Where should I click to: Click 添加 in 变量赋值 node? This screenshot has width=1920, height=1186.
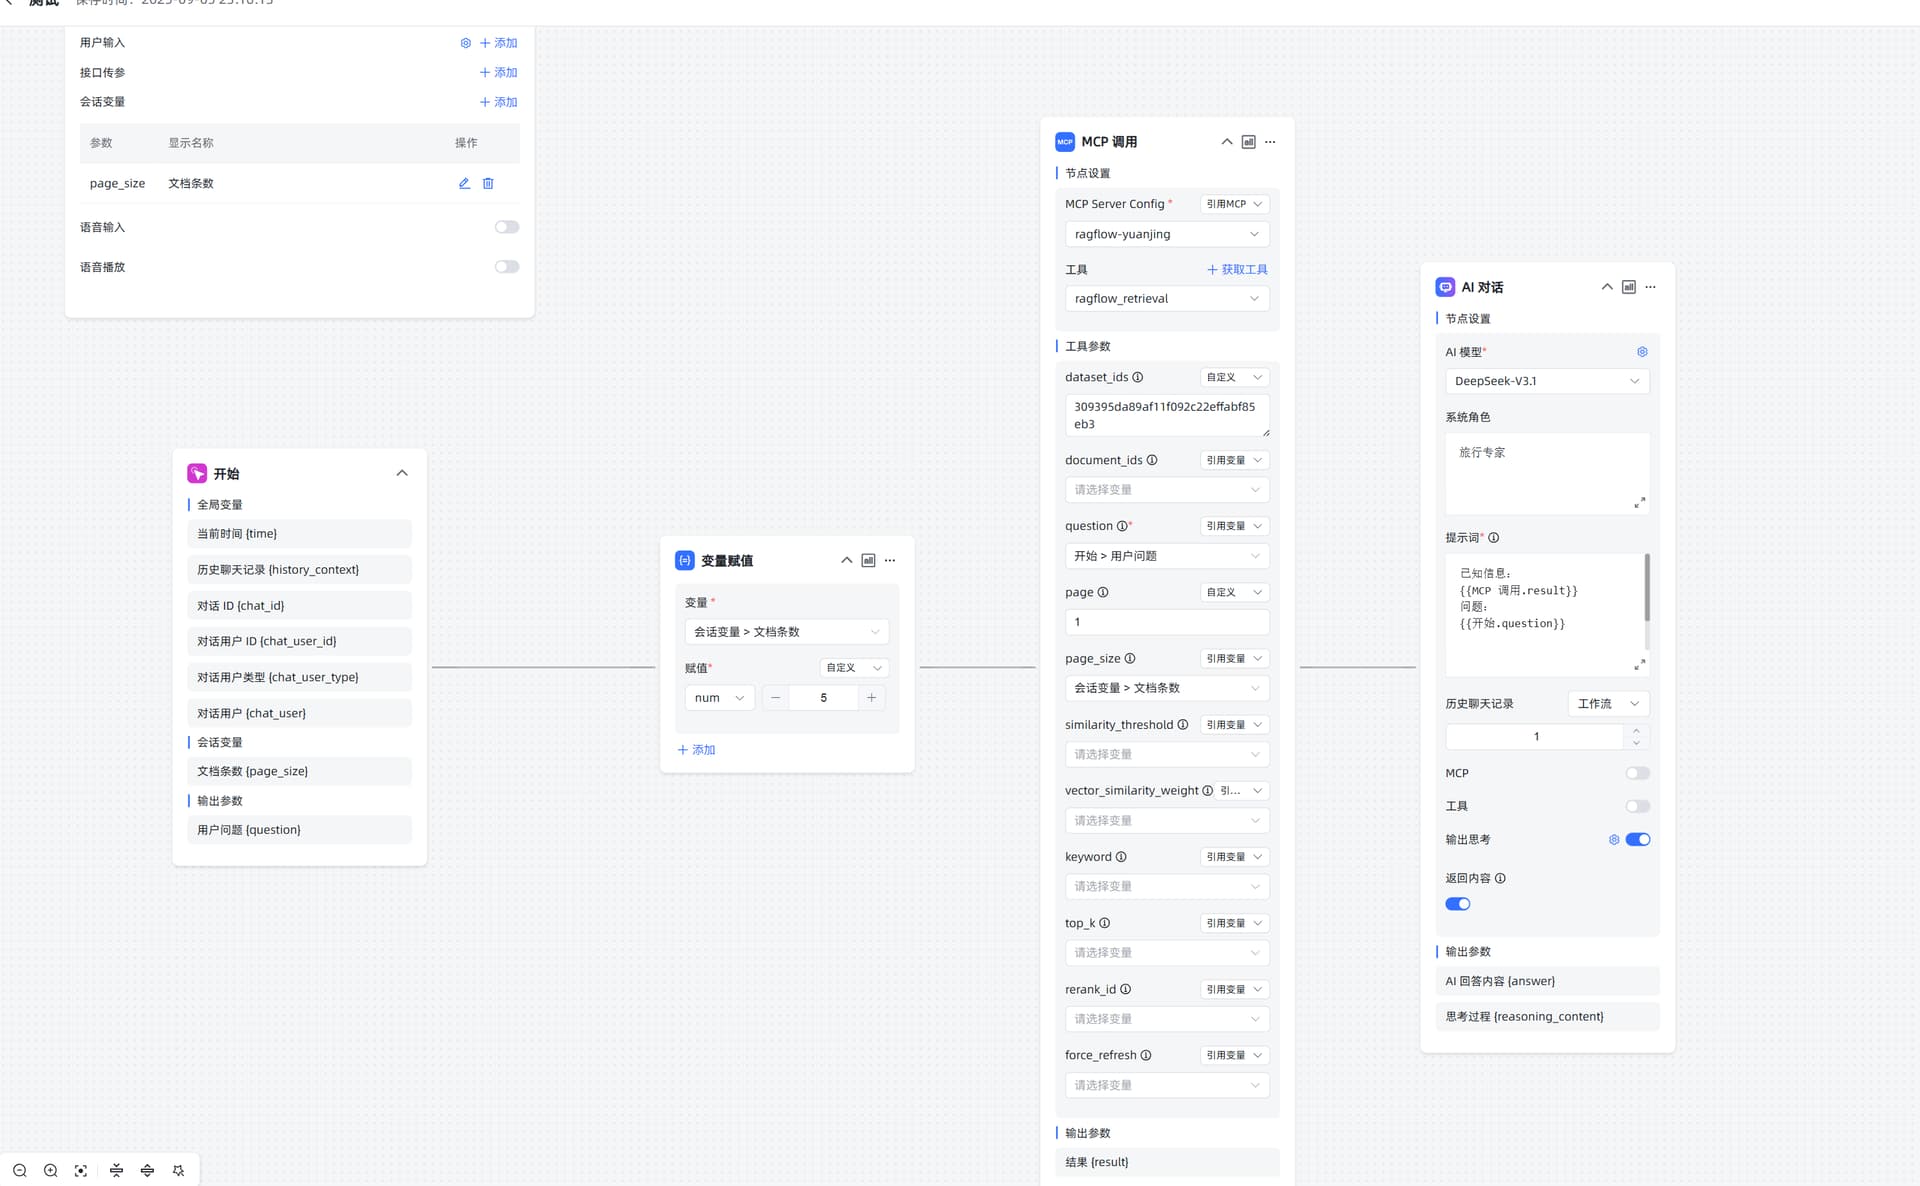click(696, 750)
